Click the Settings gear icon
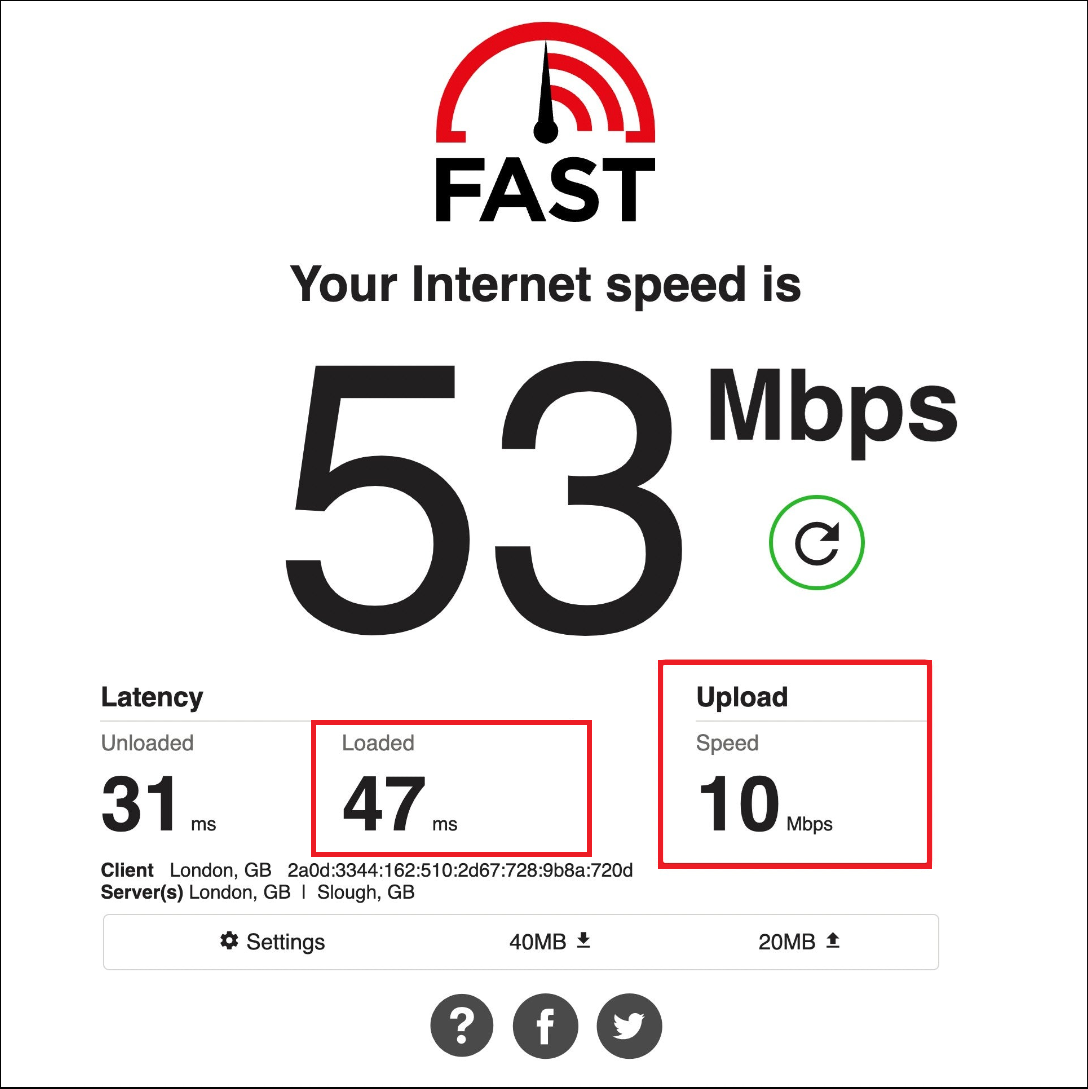1088x1089 pixels. coord(229,940)
